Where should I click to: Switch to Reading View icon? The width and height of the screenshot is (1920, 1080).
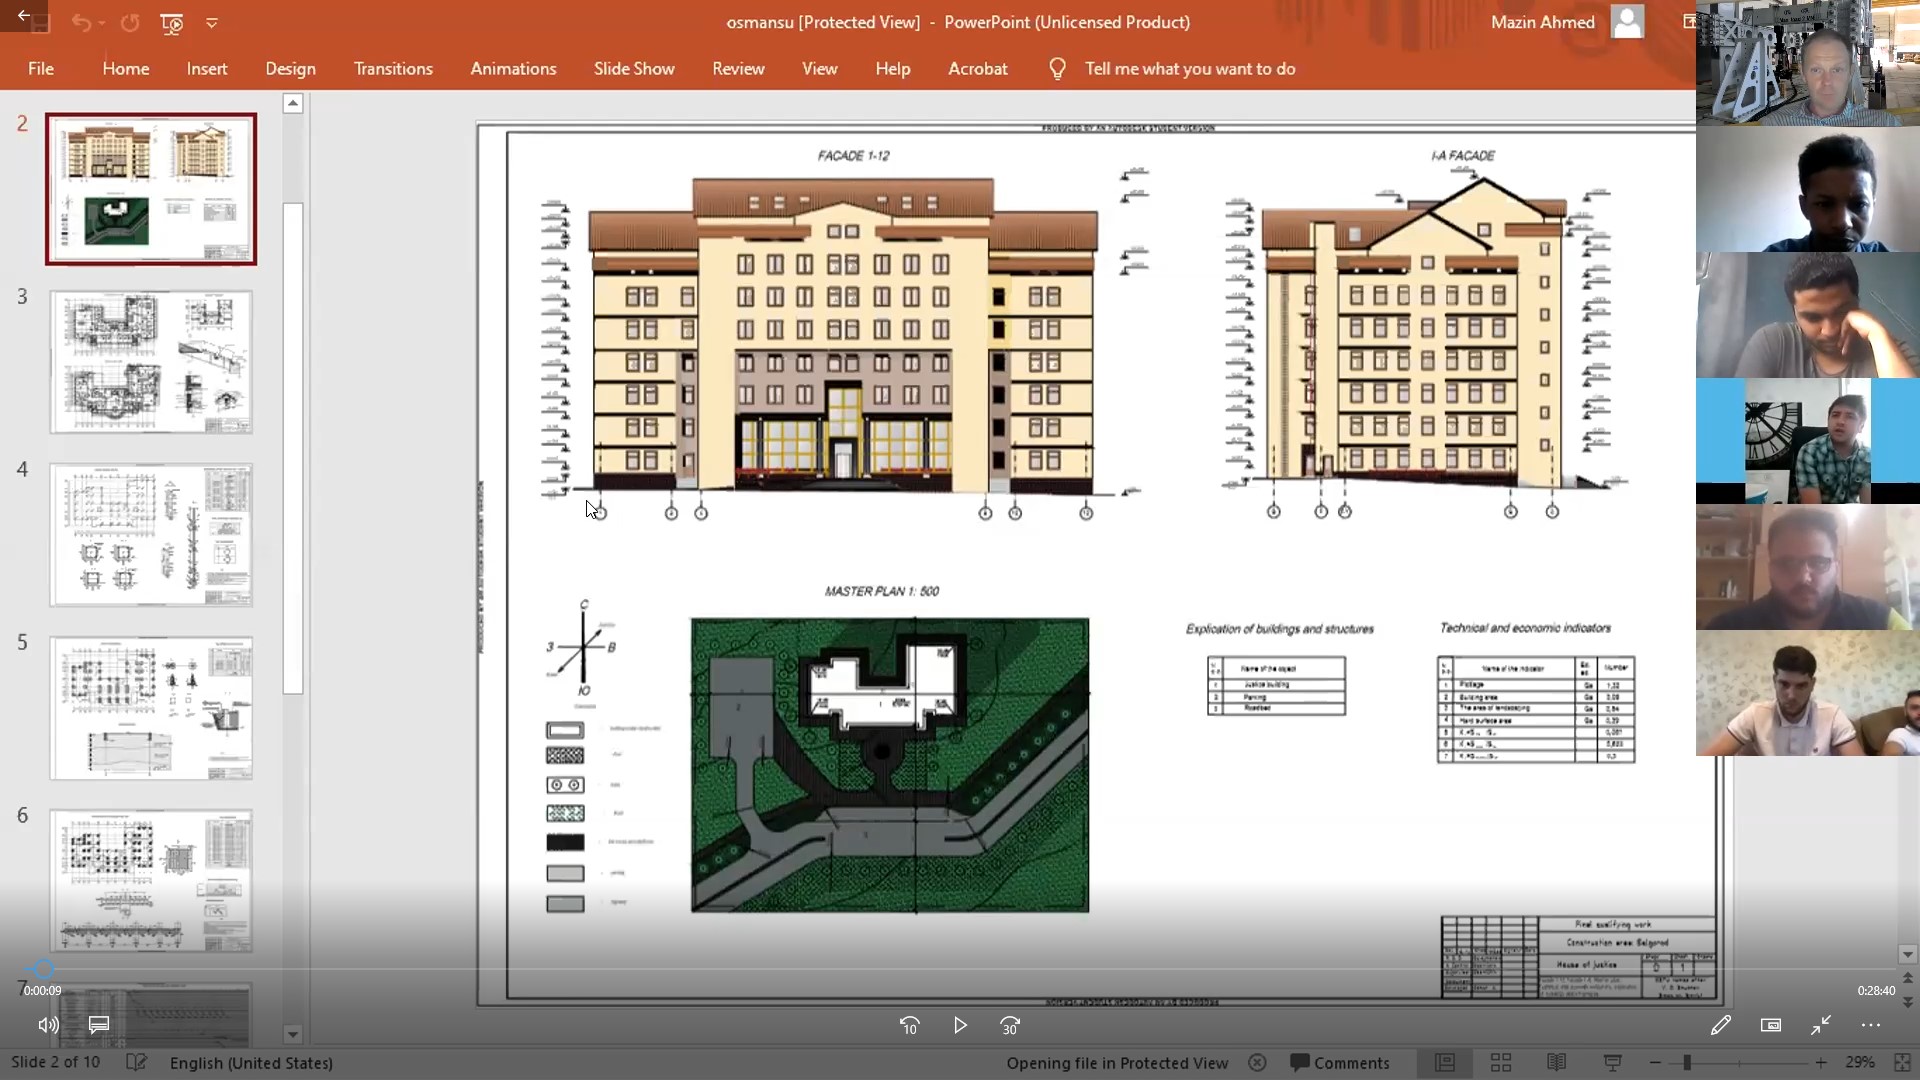click(x=1556, y=1063)
